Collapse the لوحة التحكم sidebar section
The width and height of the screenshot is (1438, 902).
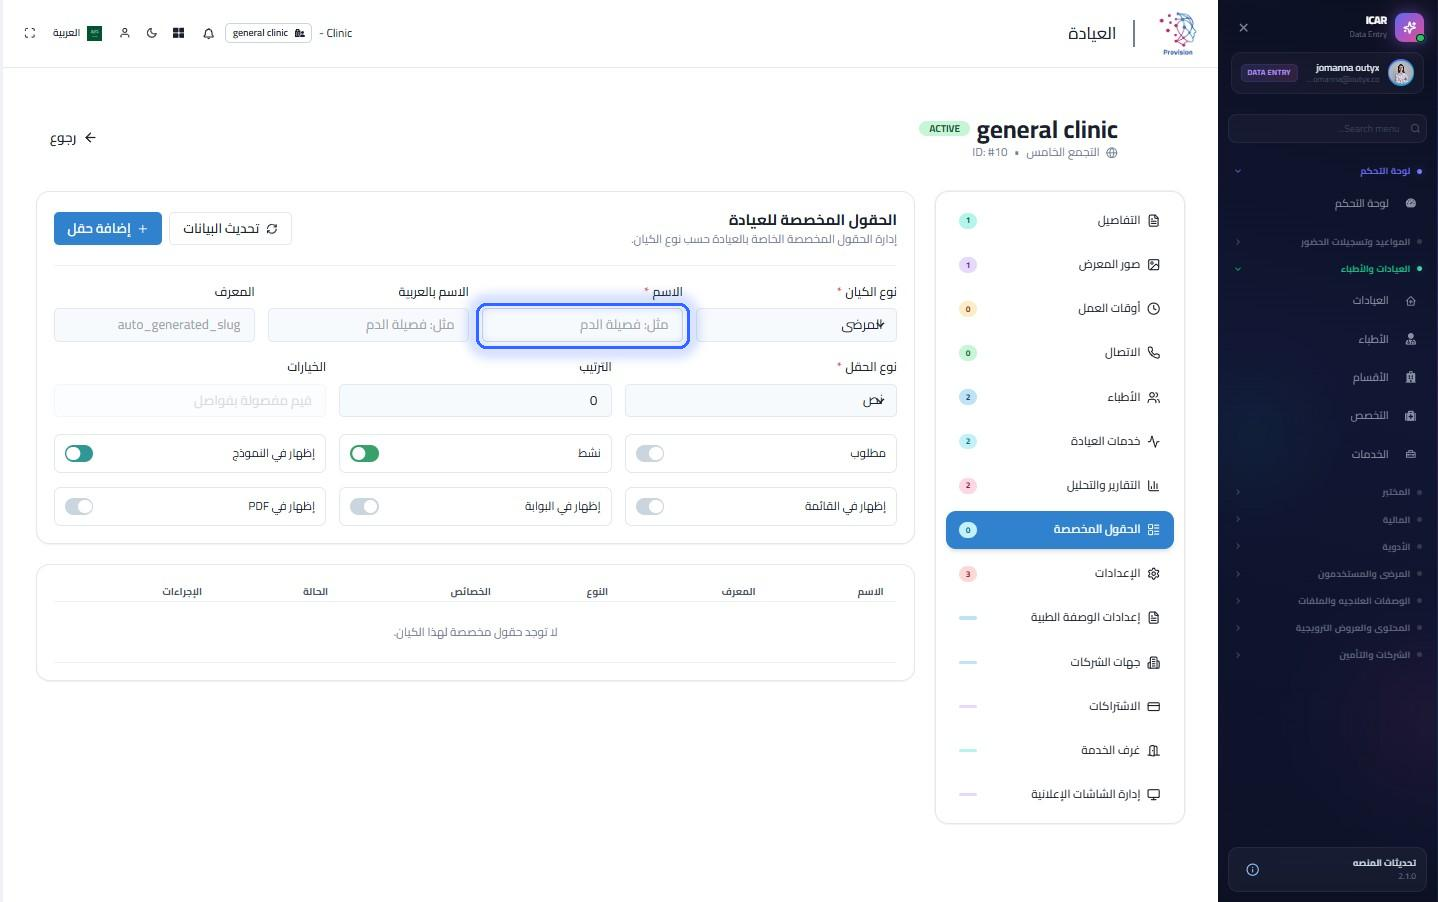tap(1328, 171)
